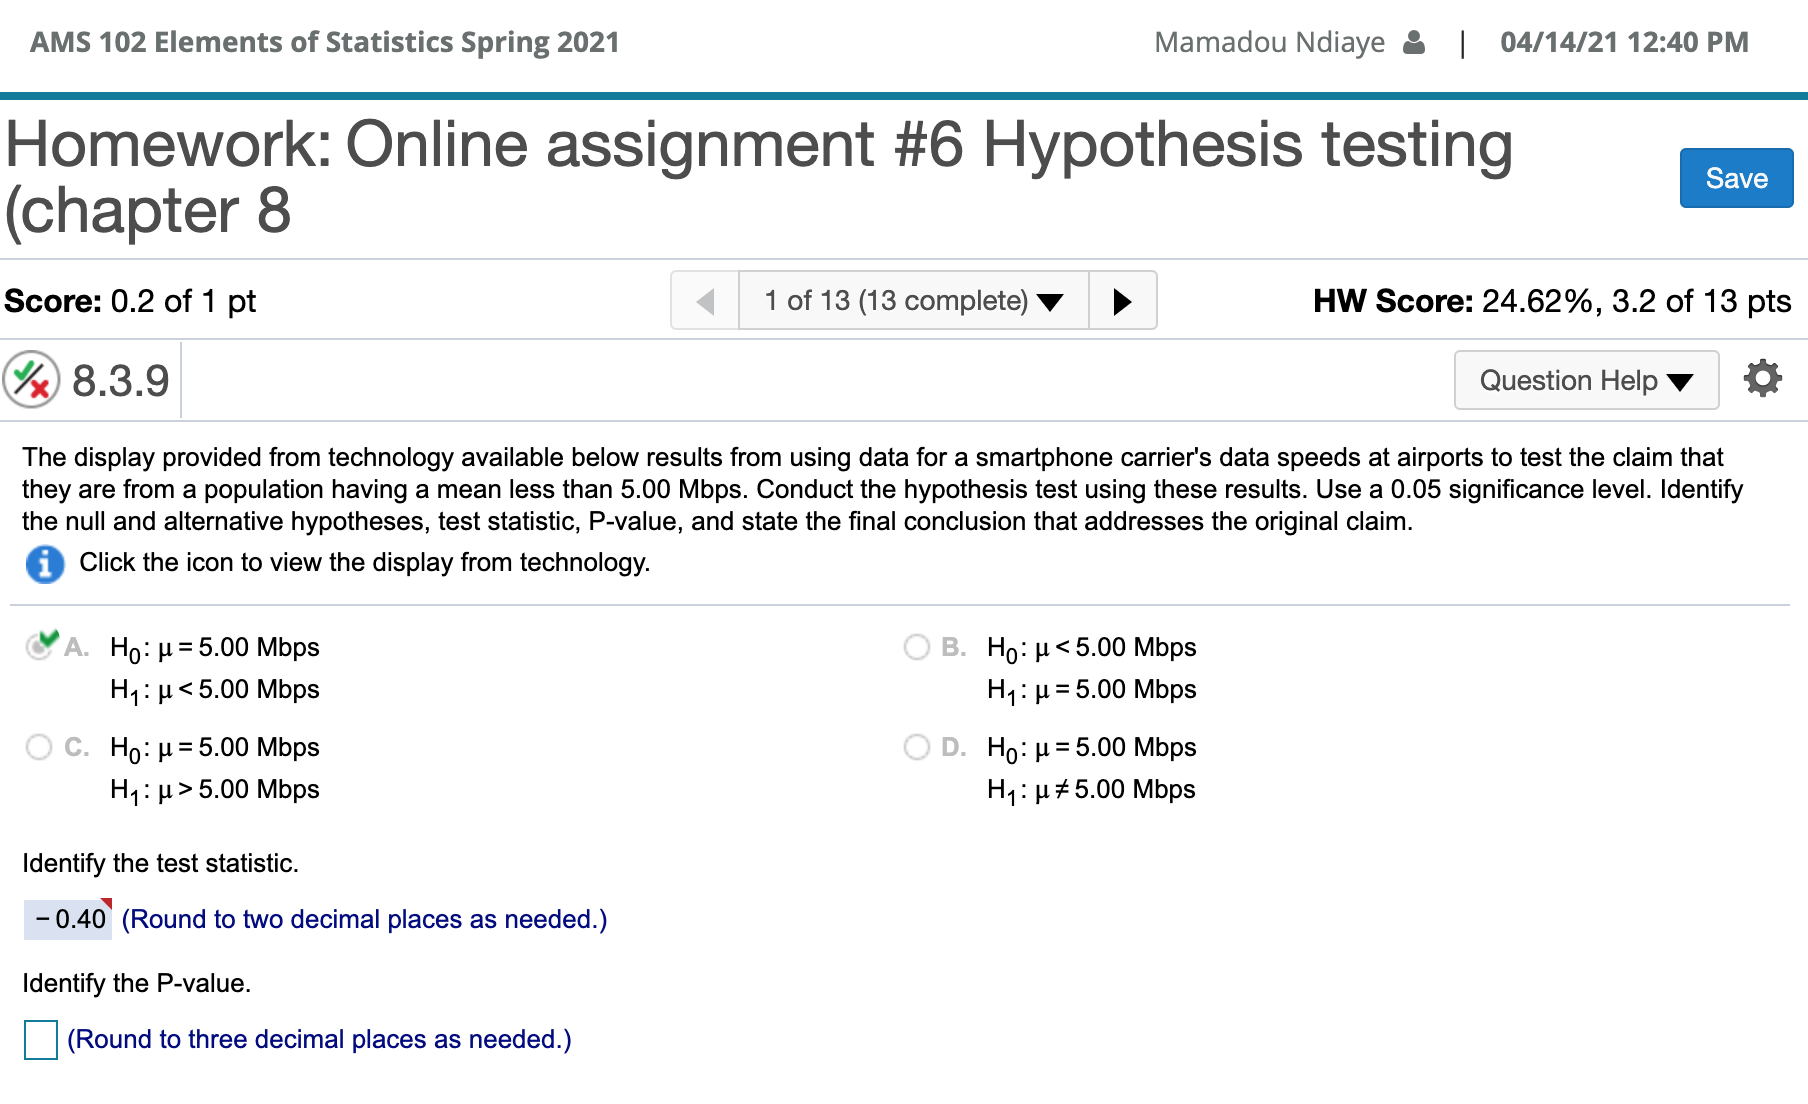Click the homework title heading
The image size is (1808, 1104).
tap(760, 178)
